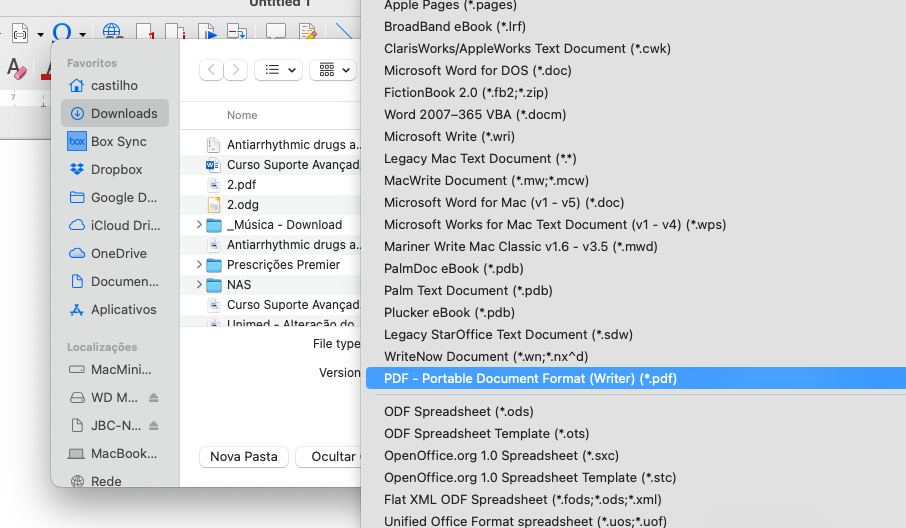Go back using the left arrow
The height and width of the screenshot is (528, 906).
211,70
